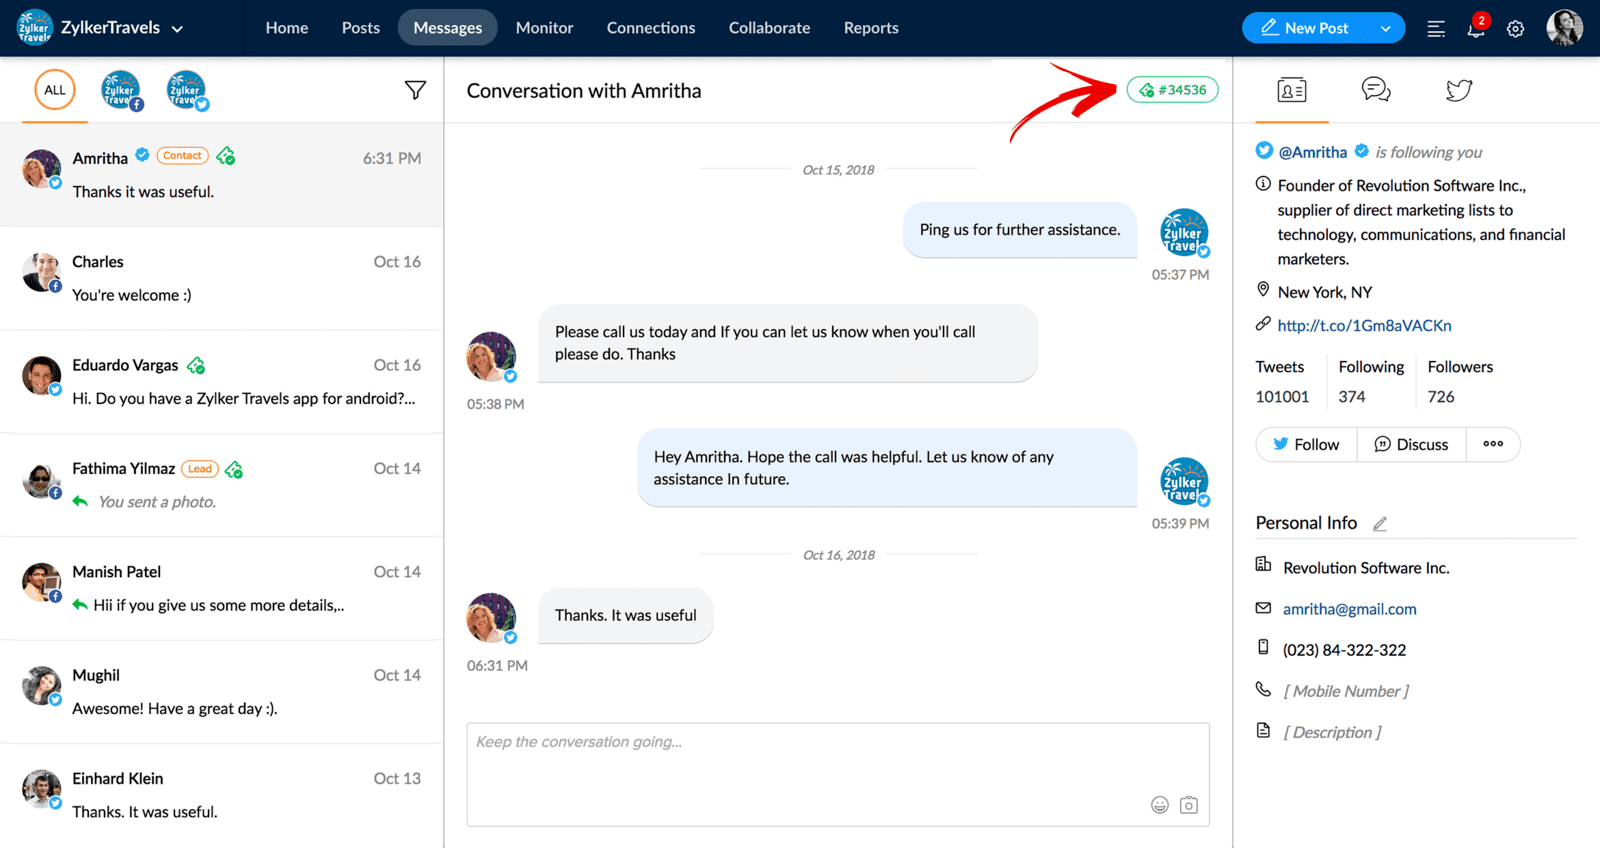Edit Personal Info with the pencil icon
1600x848 pixels.
point(1380,524)
